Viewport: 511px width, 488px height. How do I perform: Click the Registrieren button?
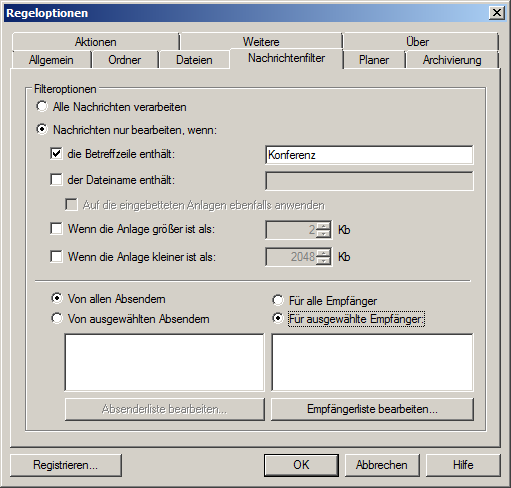[66, 465]
